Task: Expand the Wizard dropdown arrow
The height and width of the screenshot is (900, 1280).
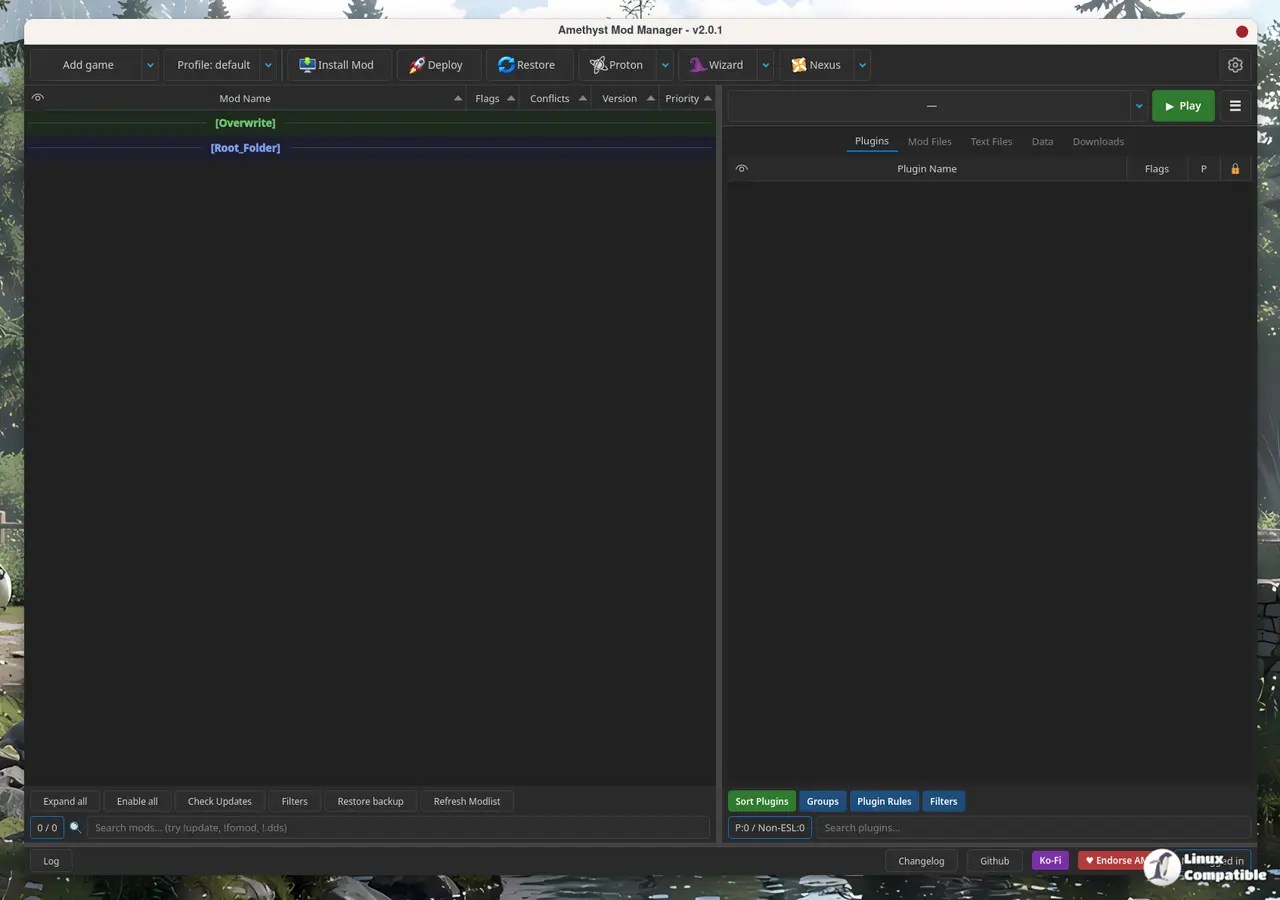Action: point(765,65)
